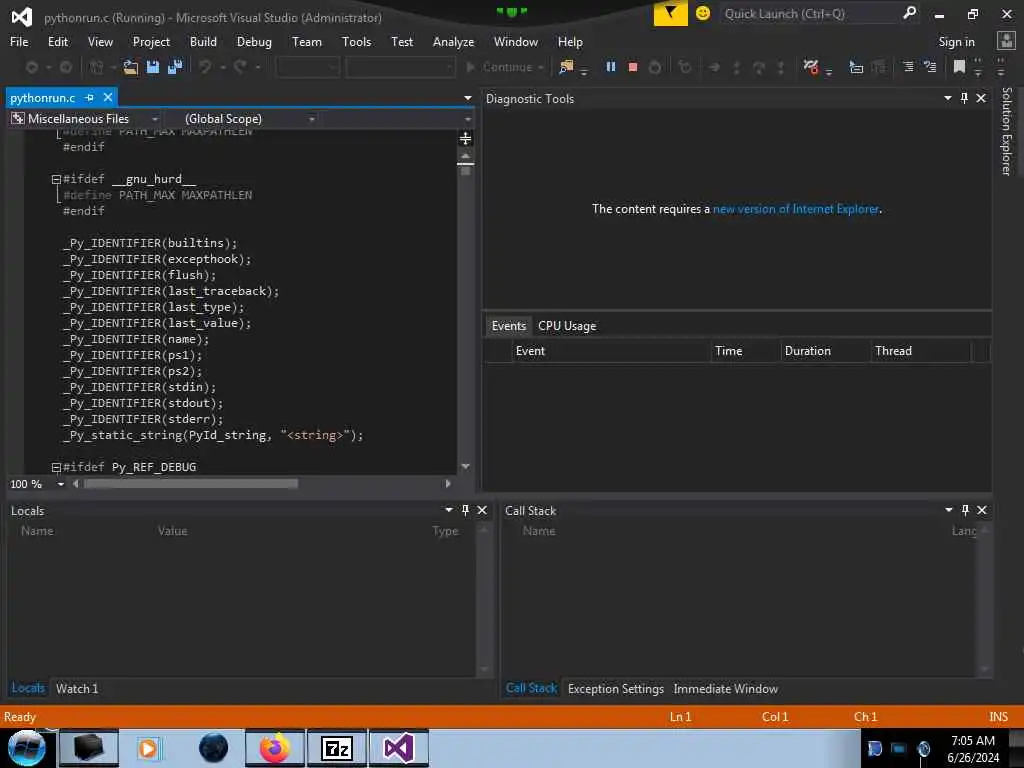Click the Step Into arrow icon

[x=737, y=67]
